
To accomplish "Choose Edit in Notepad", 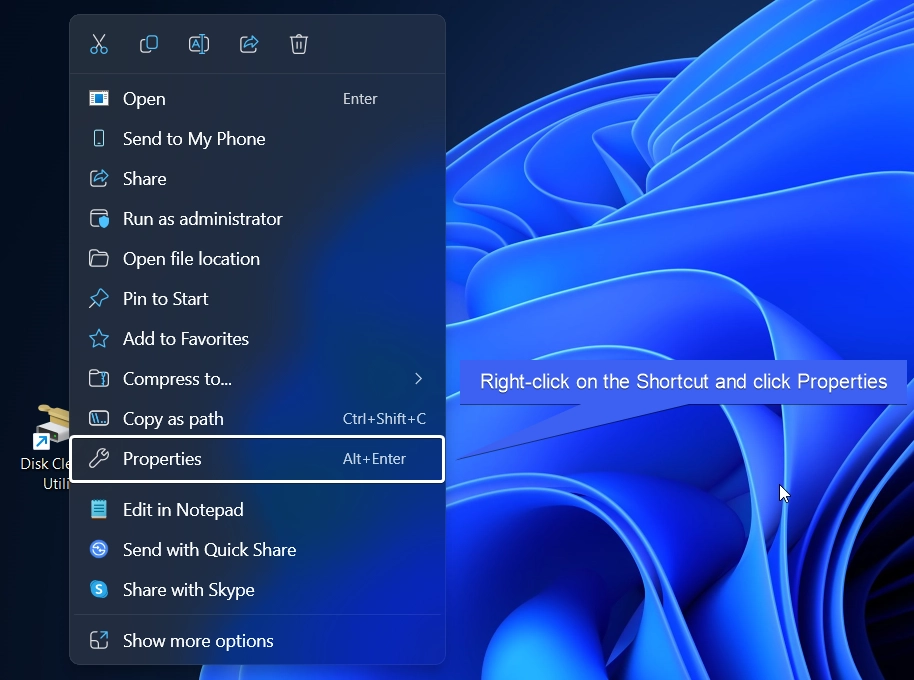I will pyautogui.click(x=257, y=510).
